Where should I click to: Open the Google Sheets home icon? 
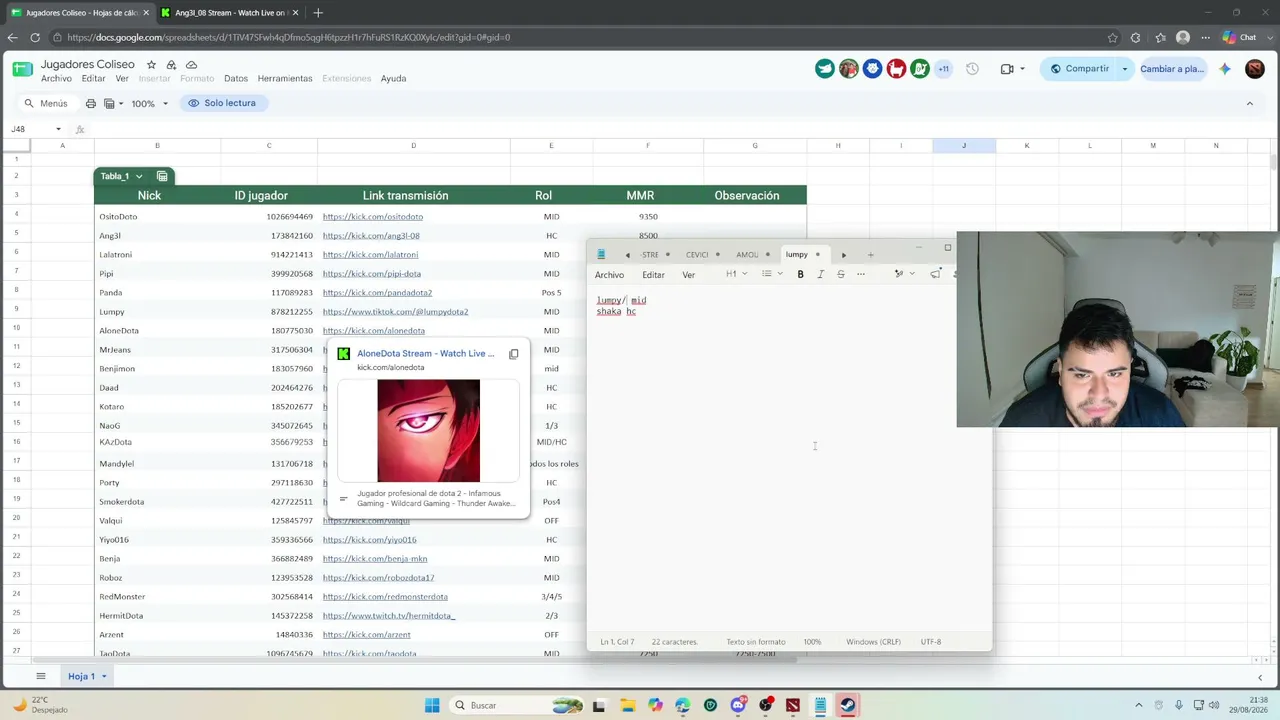[22, 70]
